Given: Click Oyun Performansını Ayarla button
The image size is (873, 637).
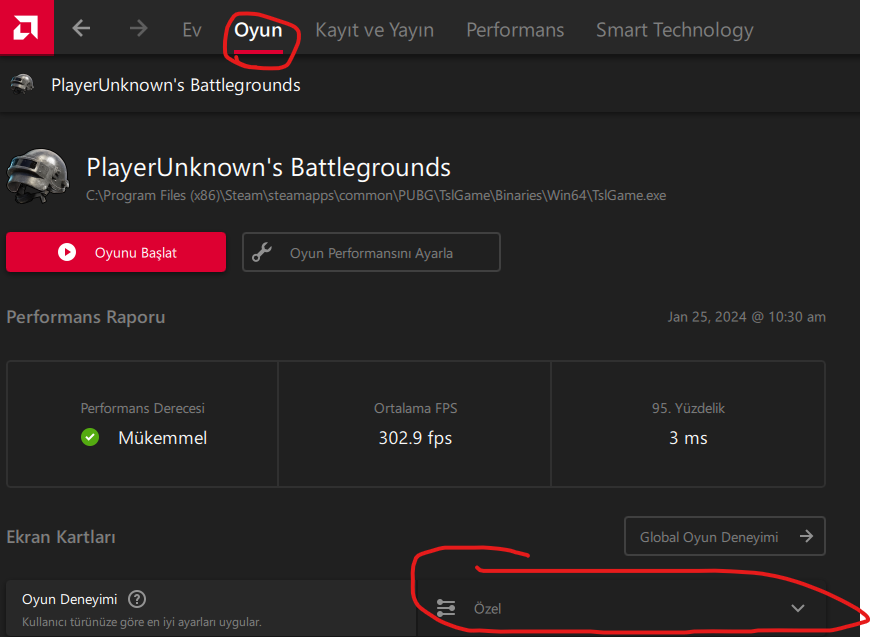Looking at the screenshot, I should (371, 253).
